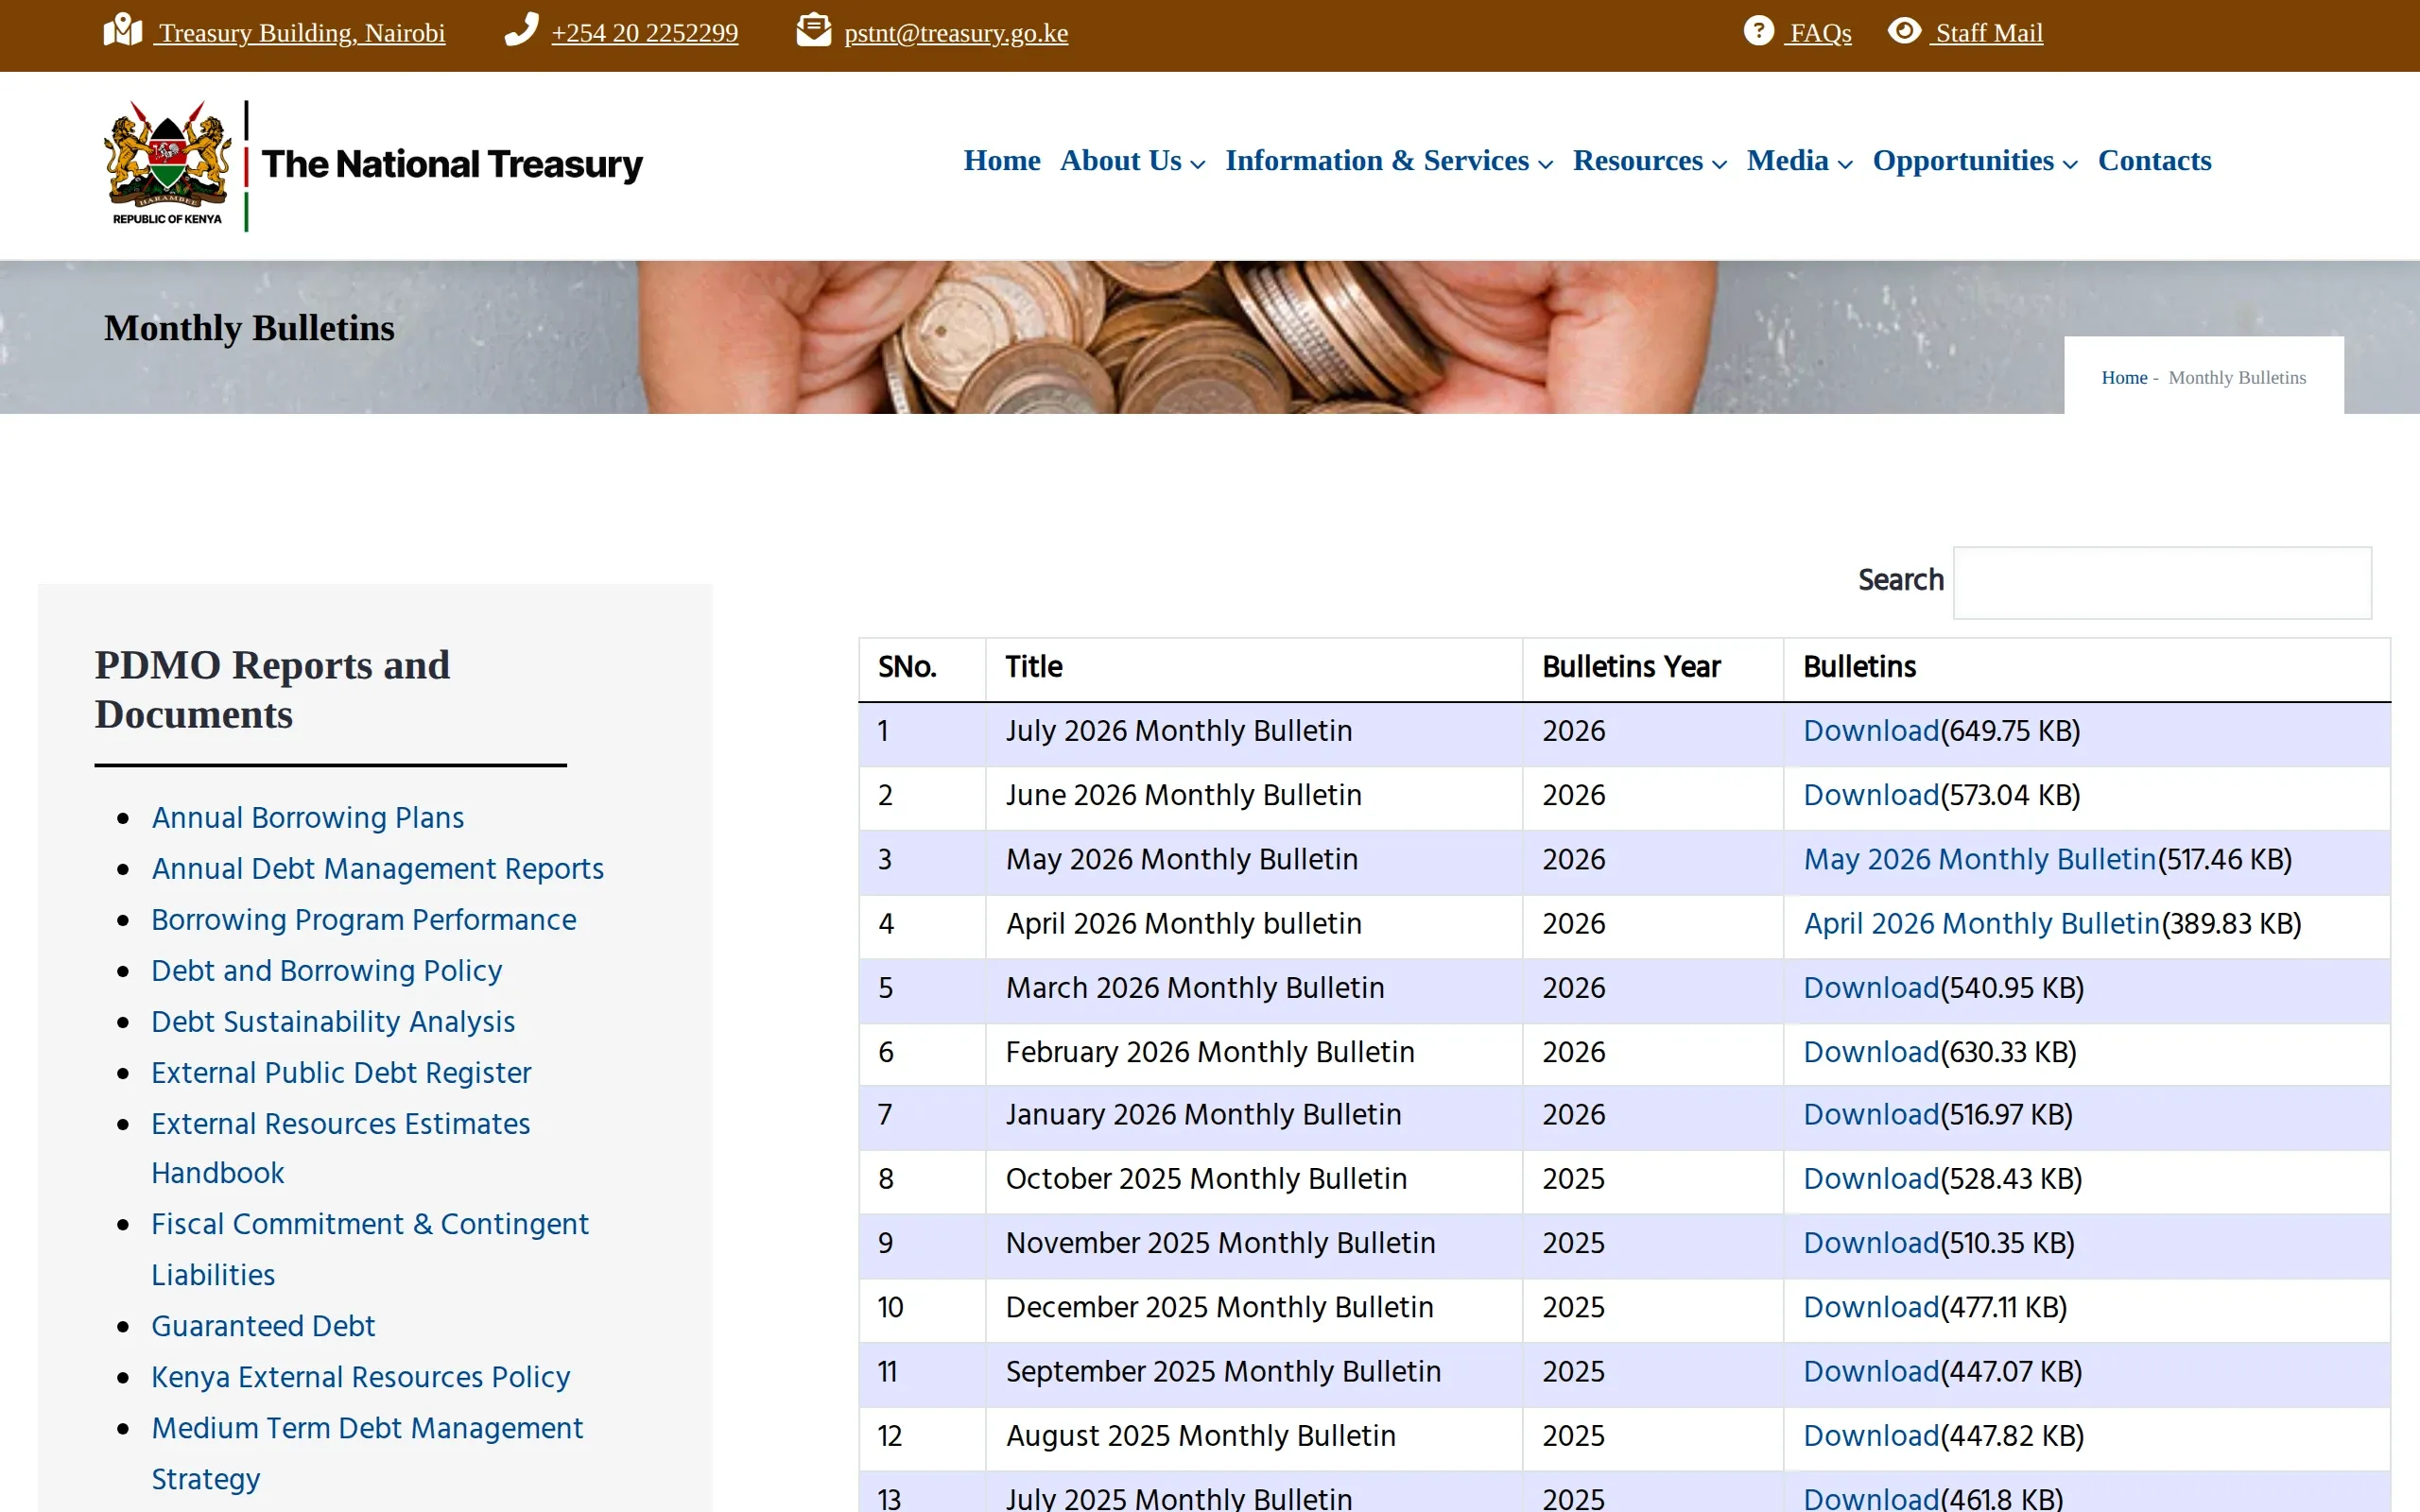The height and width of the screenshot is (1512, 2420).
Task: Open Guaranteed Debt sidebar link
Action: 262,1326
